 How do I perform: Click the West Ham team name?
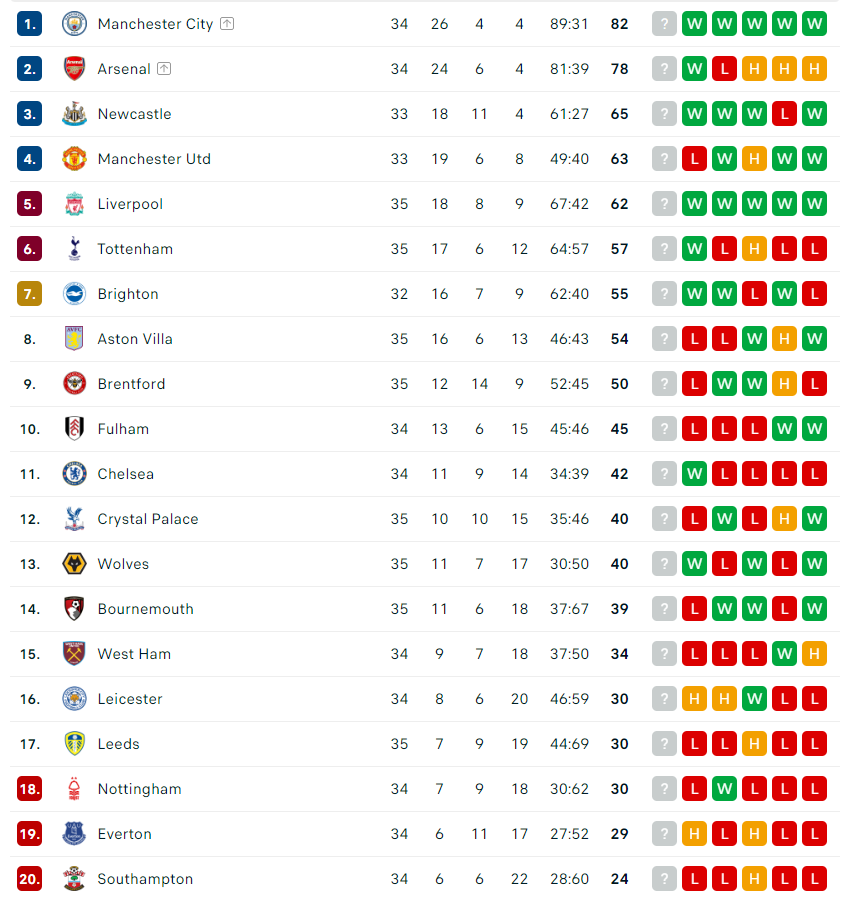(x=134, y=654)
